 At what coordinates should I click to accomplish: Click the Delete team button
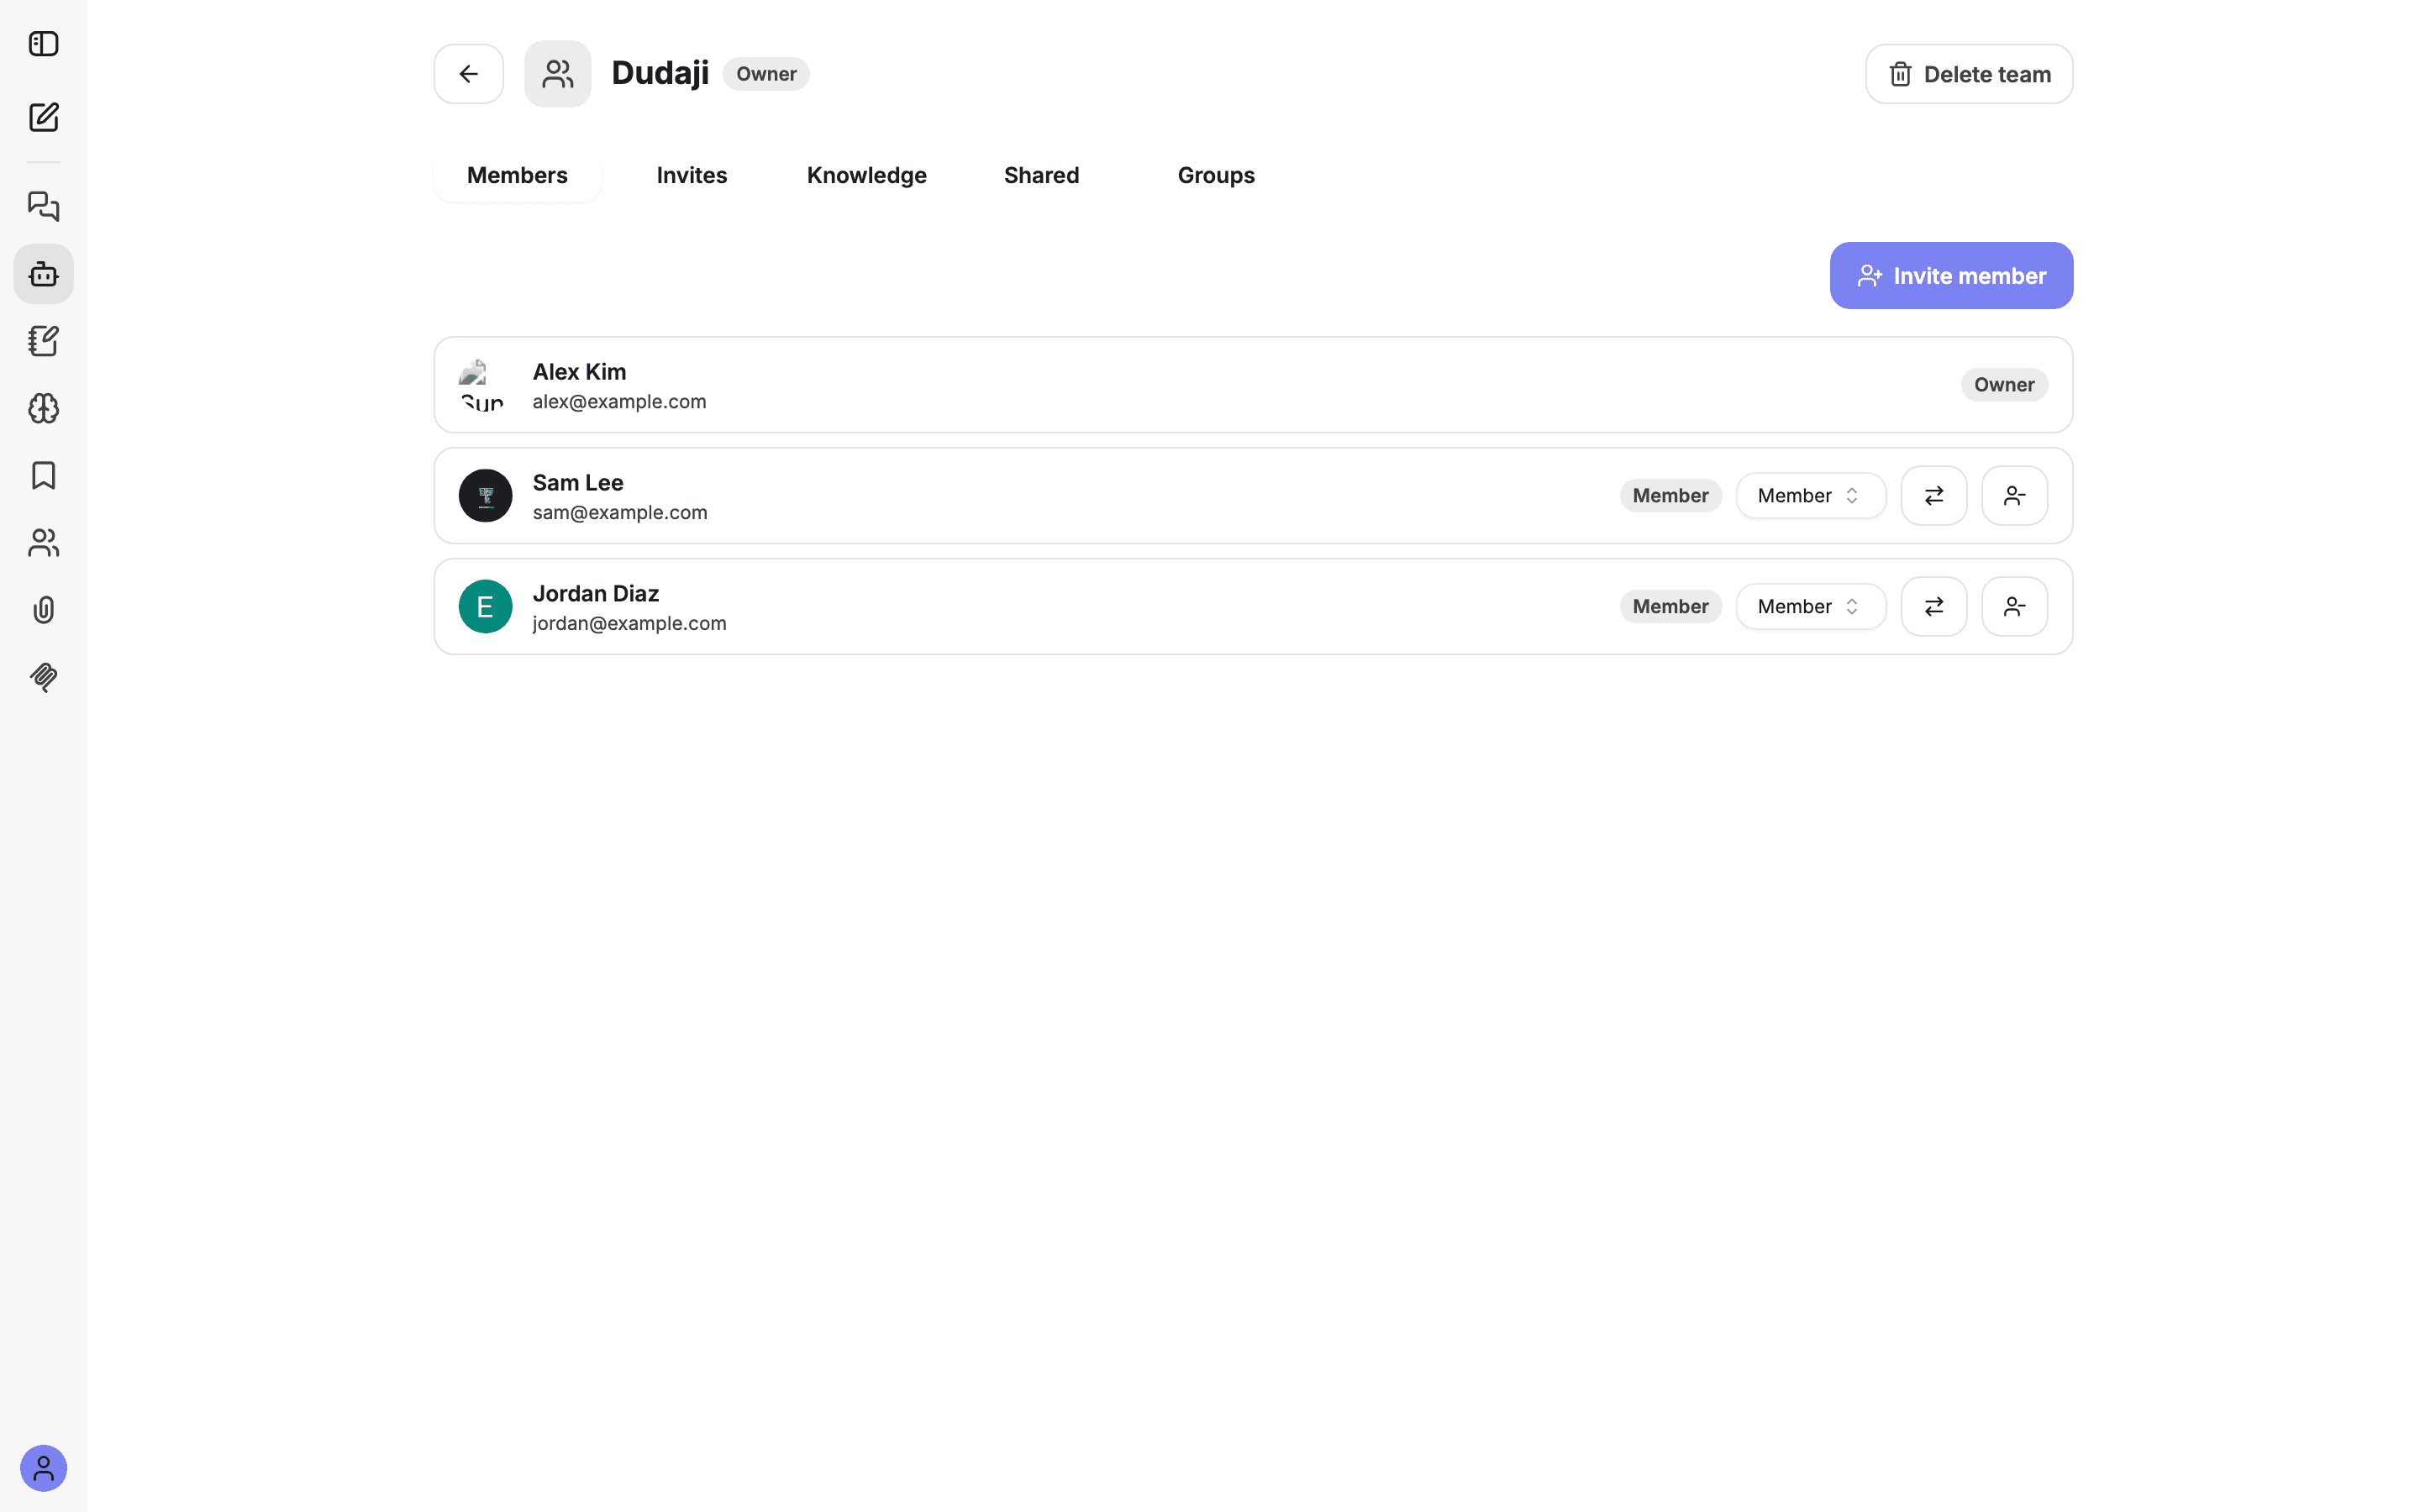(1969, 74)
